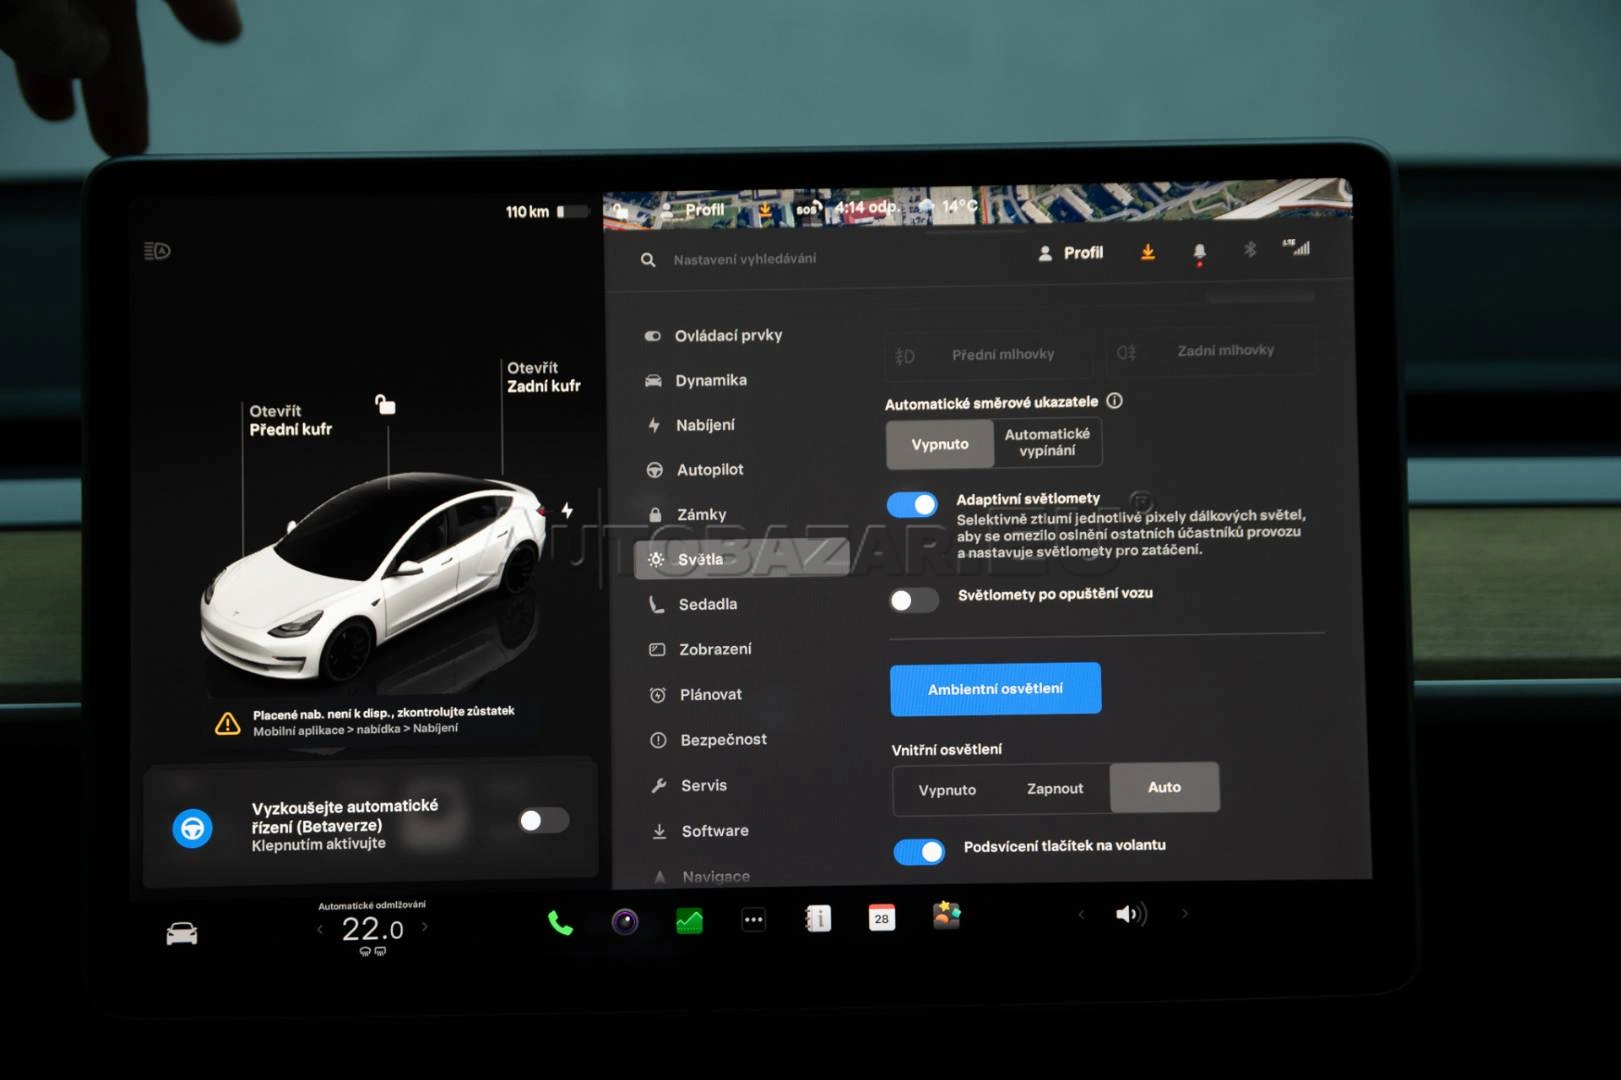Tap the charging bolt icon beside the car
Image resolution: width=1621 pixels, height=1080 pixels.
[x=567, y=510]
